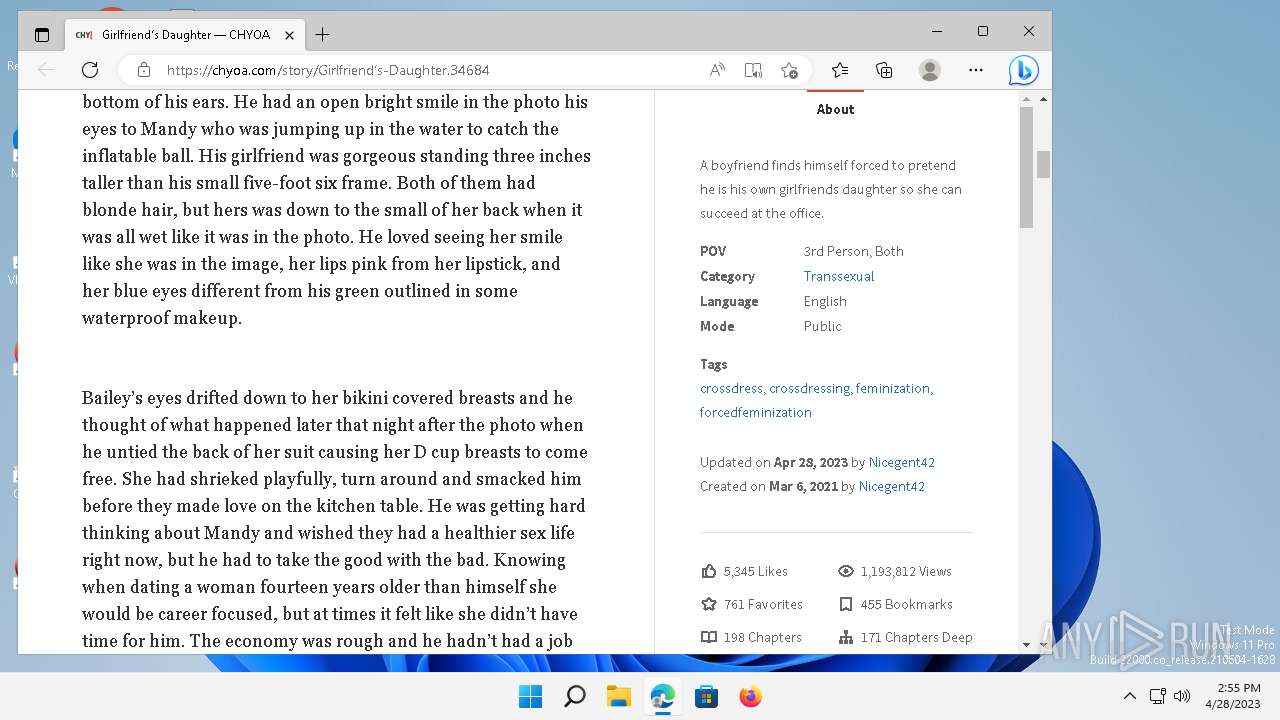Open Microsoft Store from the taskbar
Screen dimensions: 1280x720
[x=706, y=696]
